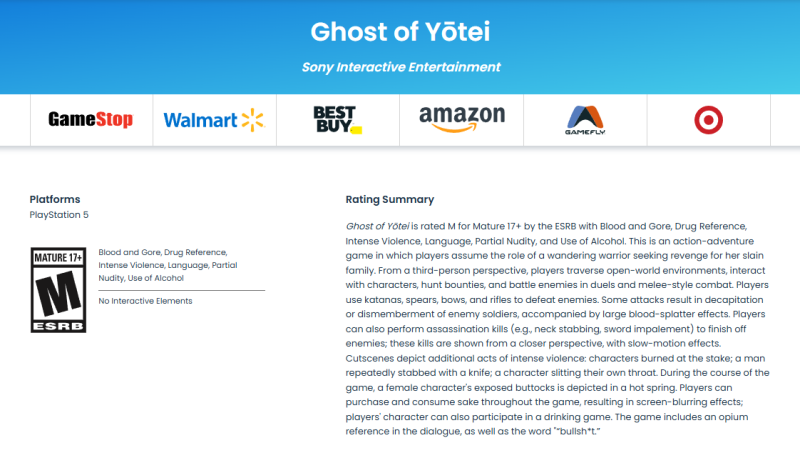Open the GameStop retailer logo
This screenshot has height=468, width=800.
coord(90,121)
